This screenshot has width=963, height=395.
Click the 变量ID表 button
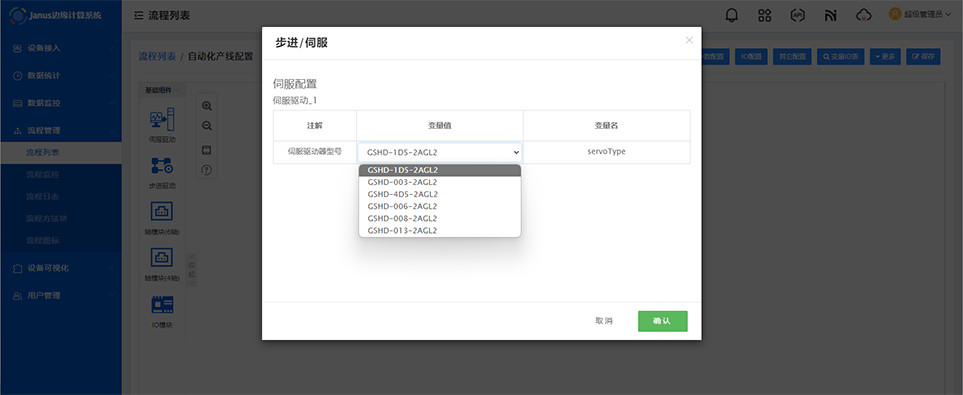(x=841, y=57)
